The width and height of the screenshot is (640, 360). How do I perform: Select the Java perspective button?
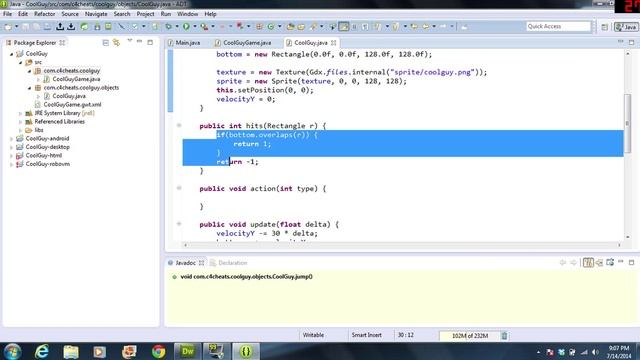[x=626, y=27]
